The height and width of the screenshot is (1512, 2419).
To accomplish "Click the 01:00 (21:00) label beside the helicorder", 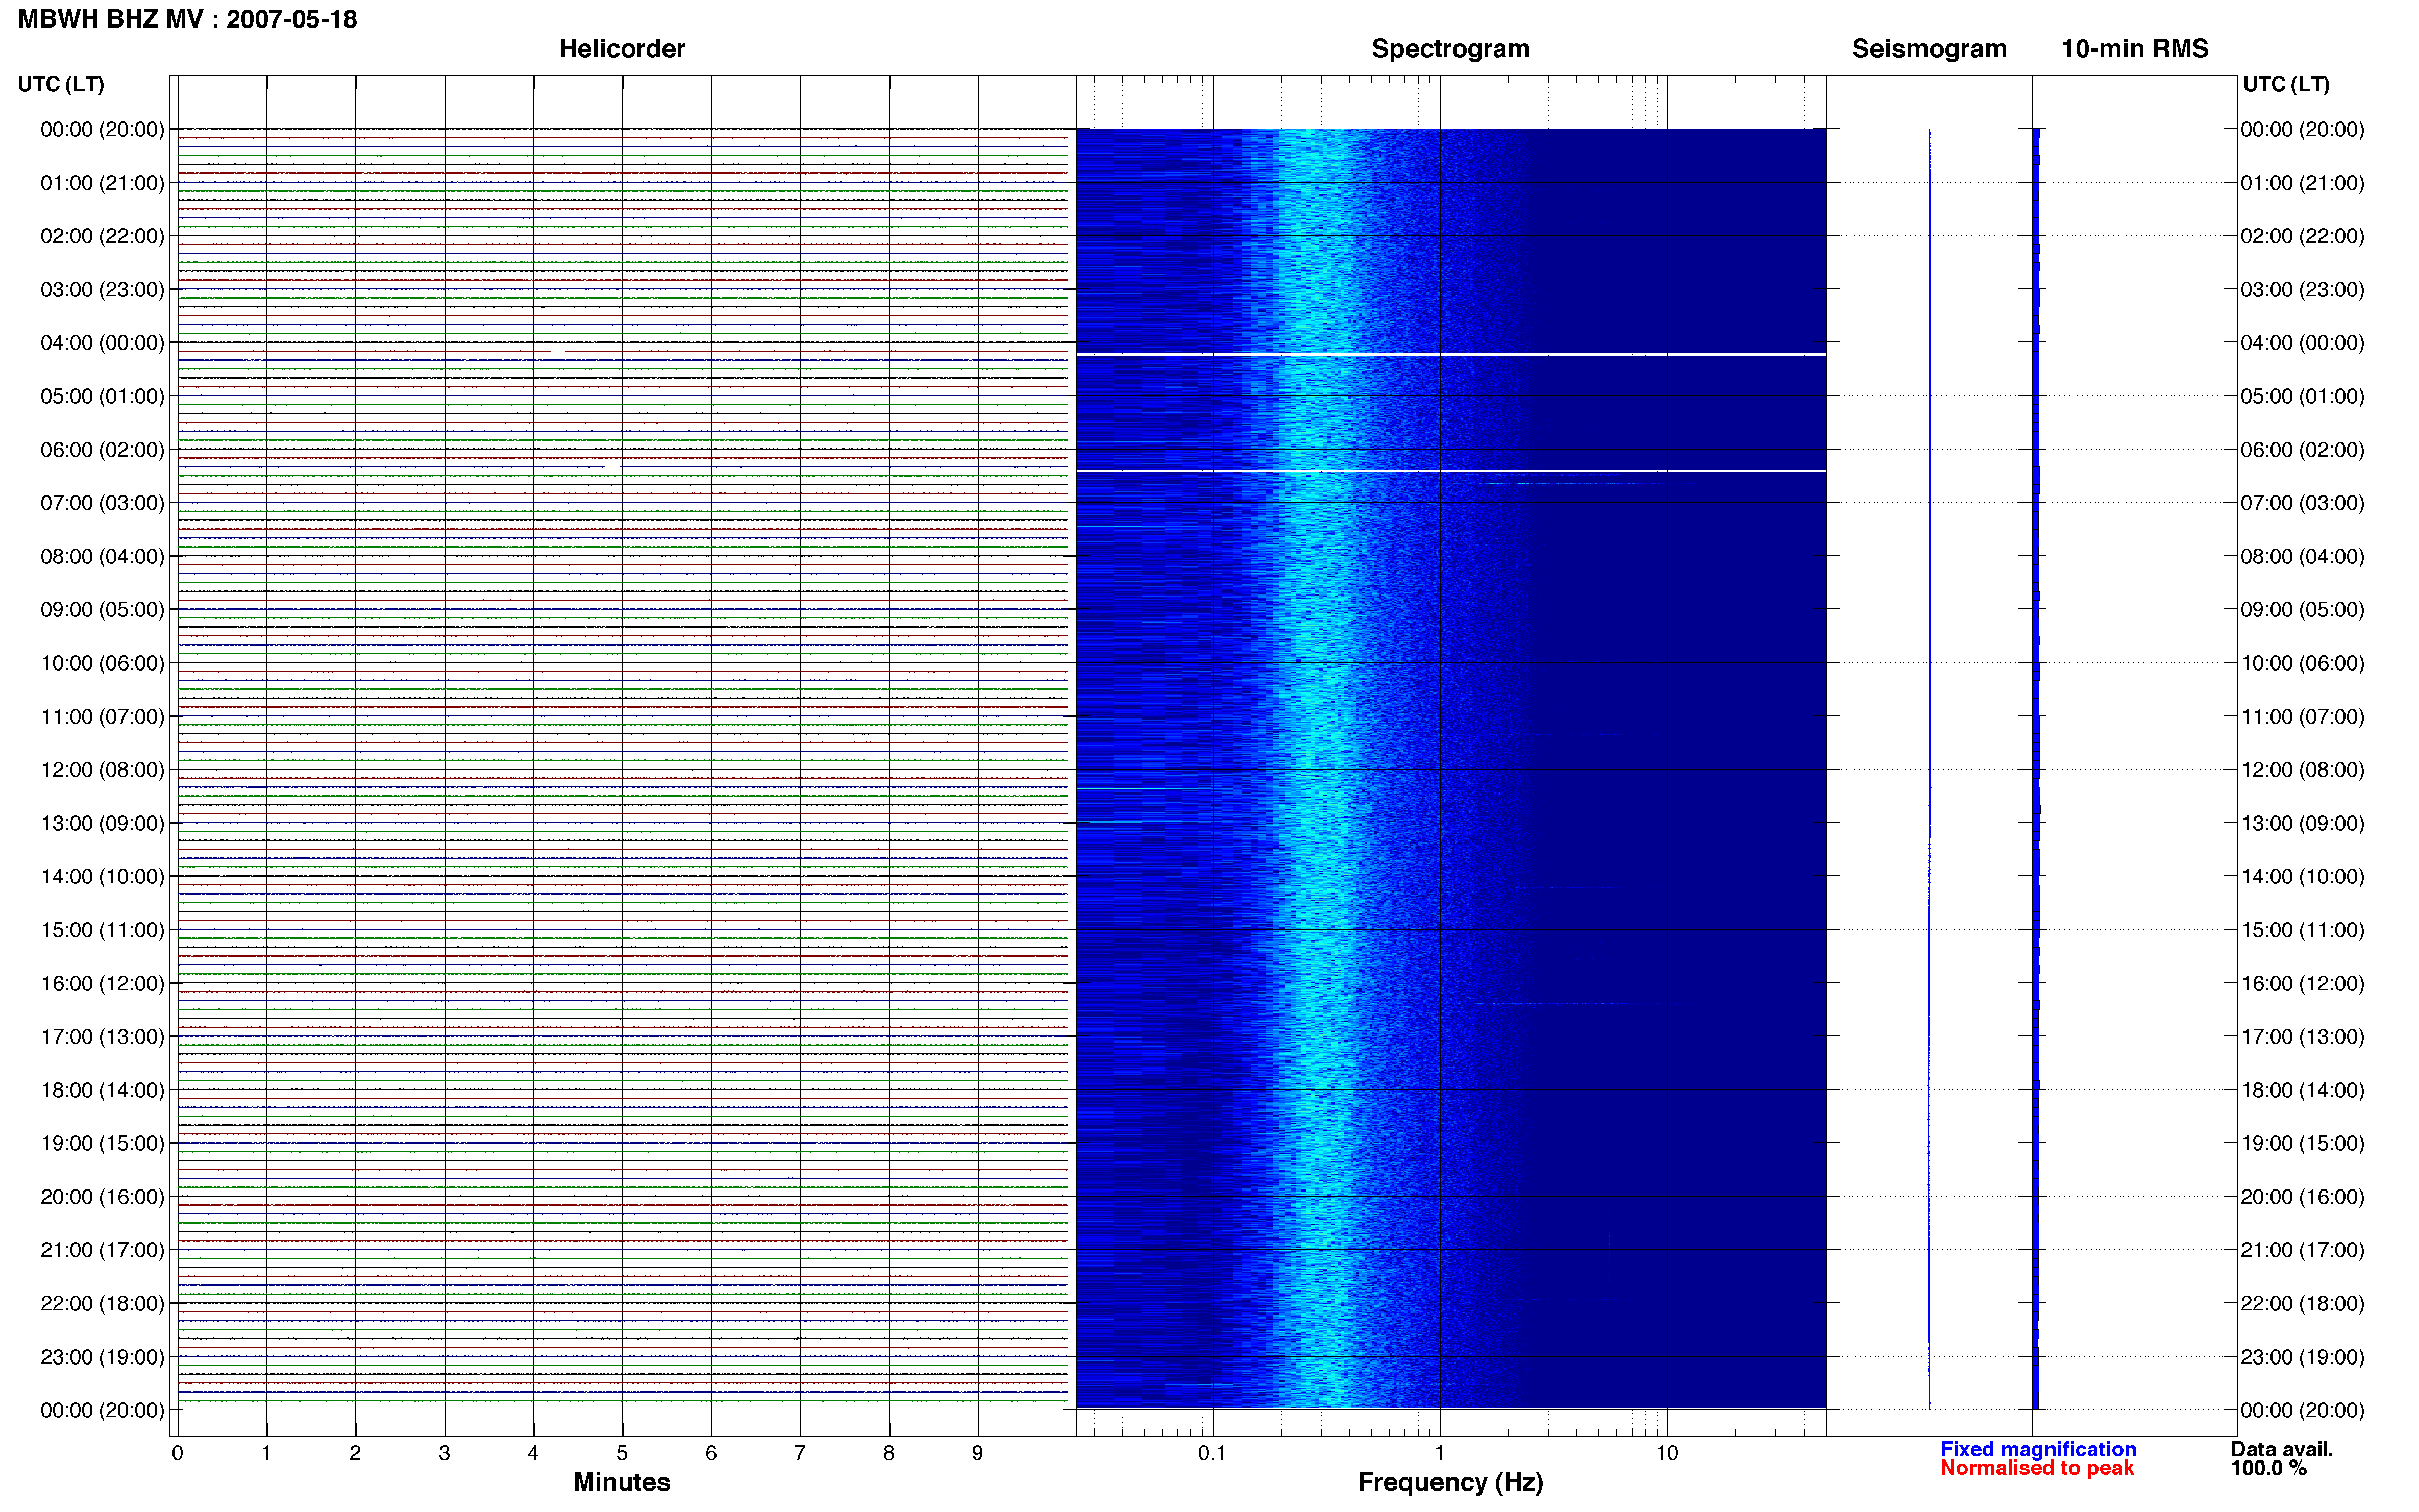I will click(x=102, y=183).
